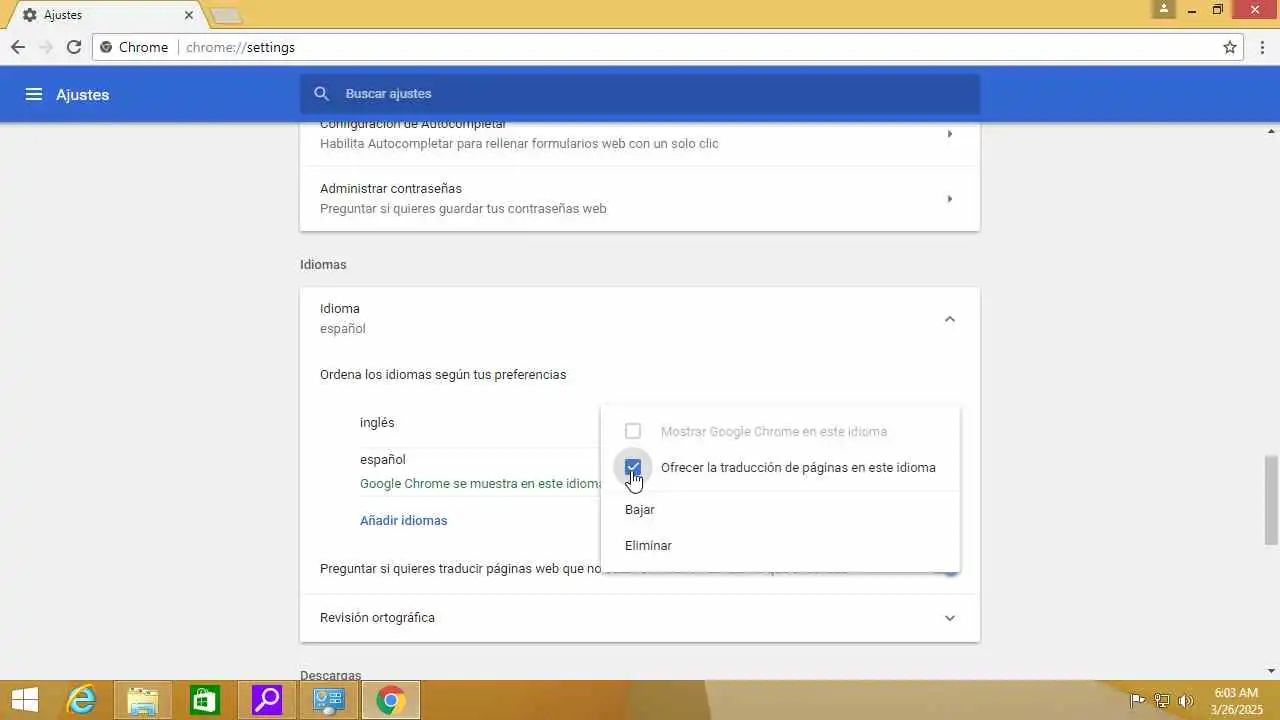
Task: Click the Chrome user profile button in title bar
Action: (1163, 9)
